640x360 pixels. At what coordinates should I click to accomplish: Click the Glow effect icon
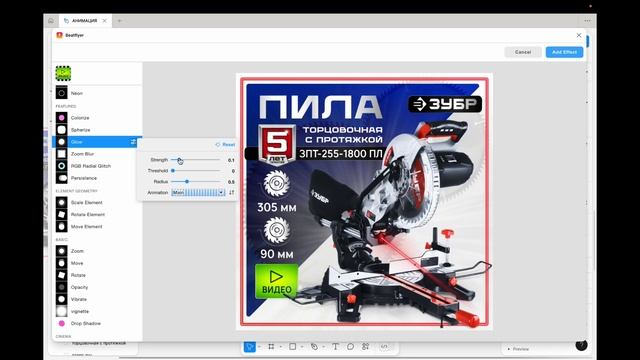pos(62,142)
